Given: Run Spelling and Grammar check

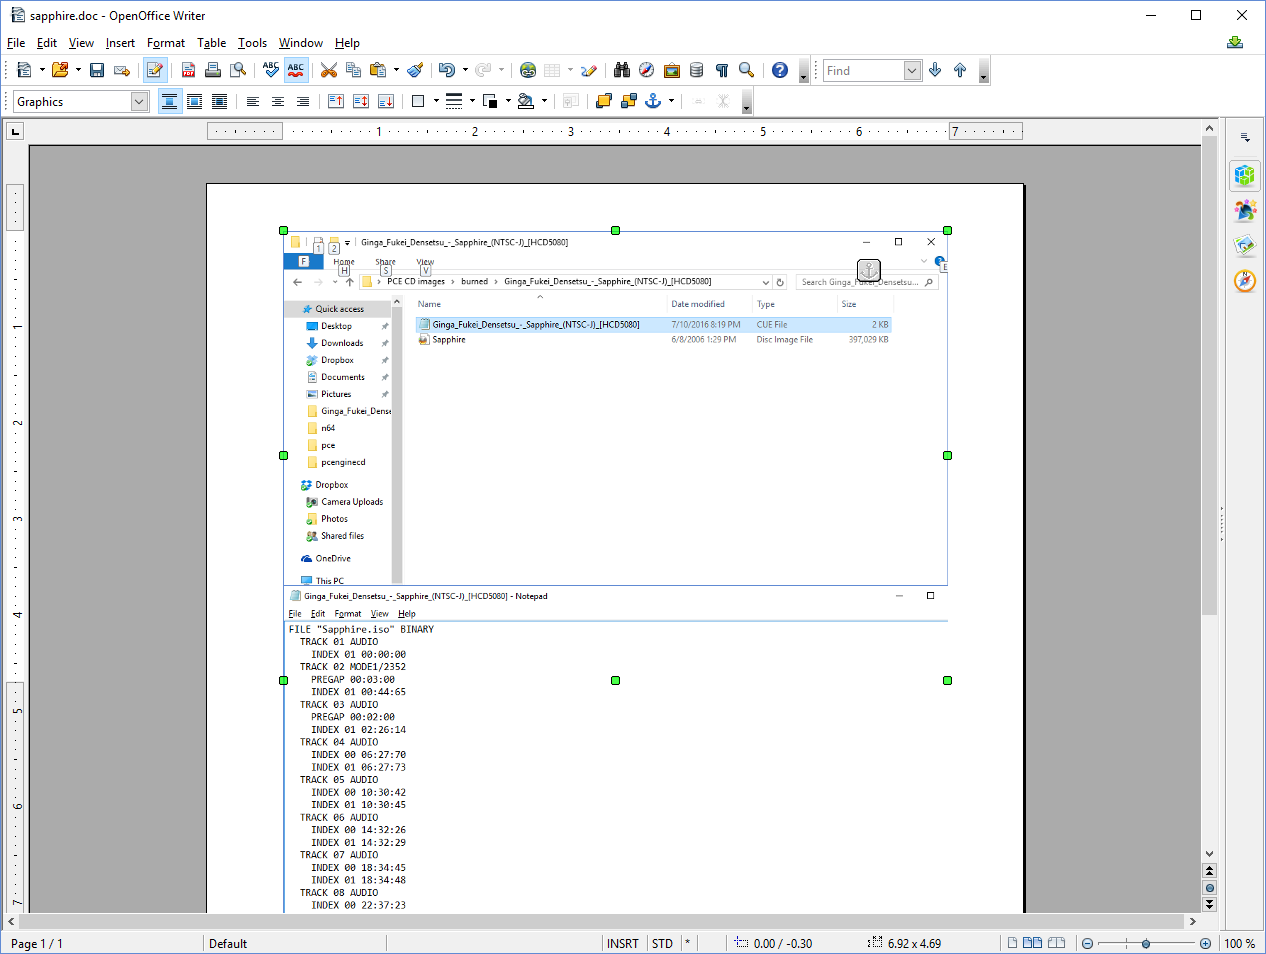Looking at the screenshot, I should coord(271,70).
